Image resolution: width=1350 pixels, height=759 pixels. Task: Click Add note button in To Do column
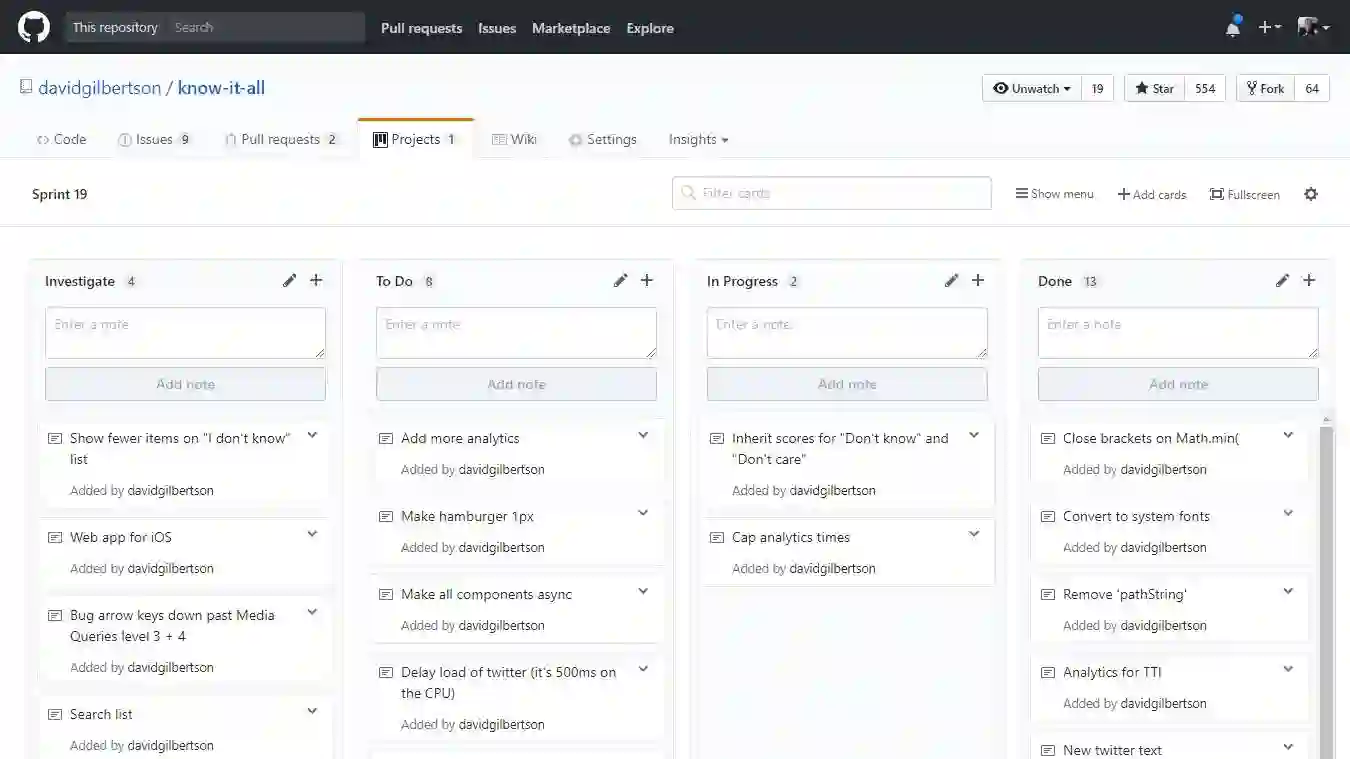516,384
